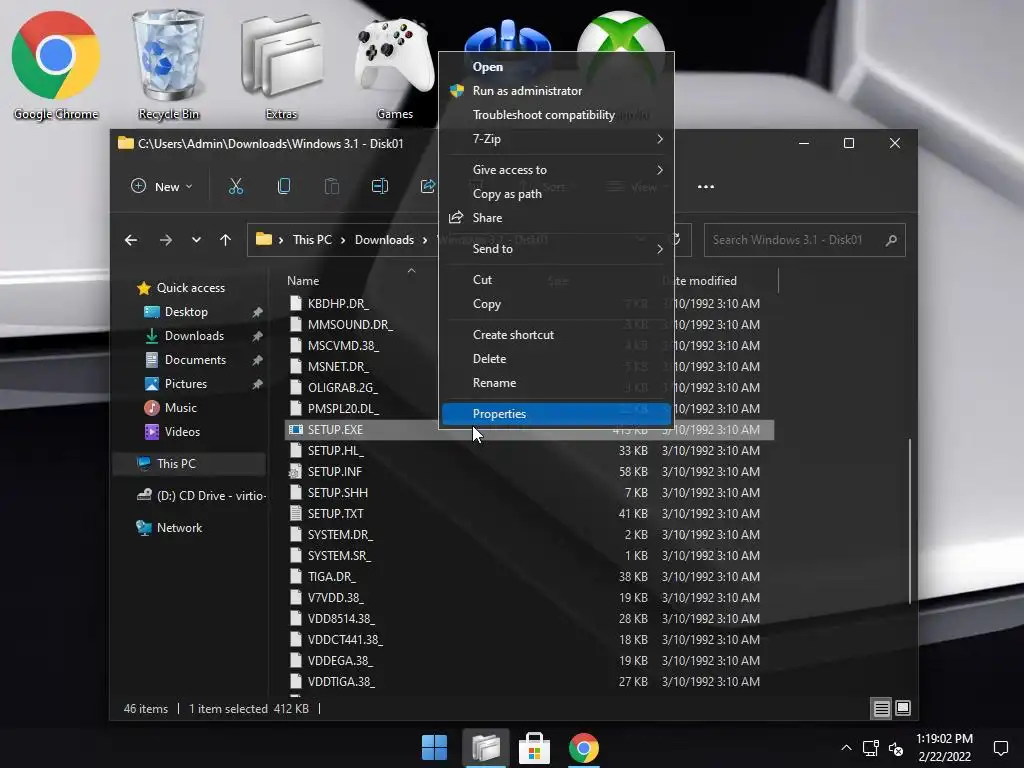Open the New dropdown button
The image size is (1024, 768).
click(x=161, y=187)
